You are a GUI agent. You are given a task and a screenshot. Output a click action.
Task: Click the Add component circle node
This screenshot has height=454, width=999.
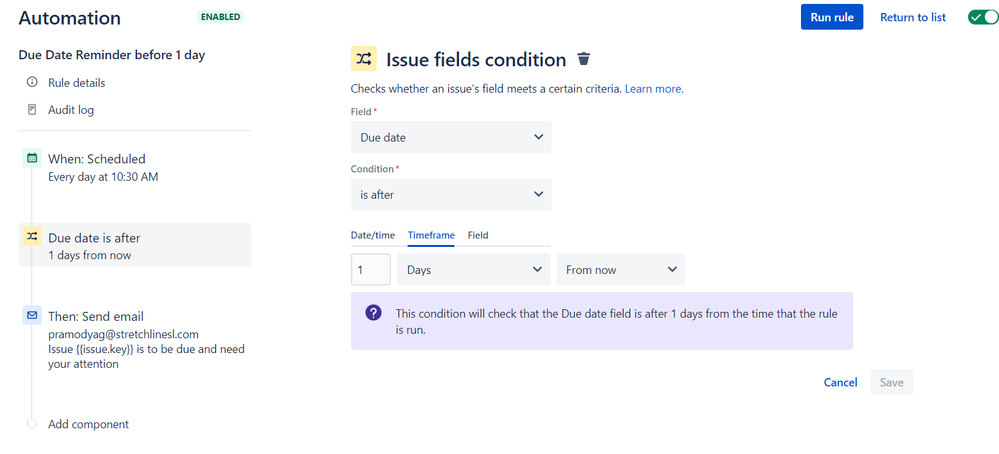point(32,423)
